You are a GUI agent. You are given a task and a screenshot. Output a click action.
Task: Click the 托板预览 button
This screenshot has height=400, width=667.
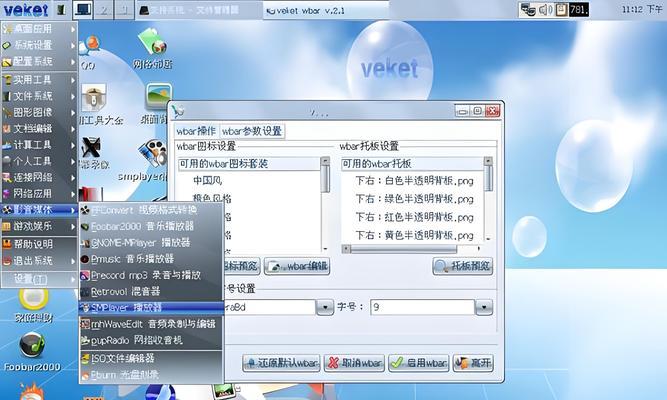click(463, 266)
